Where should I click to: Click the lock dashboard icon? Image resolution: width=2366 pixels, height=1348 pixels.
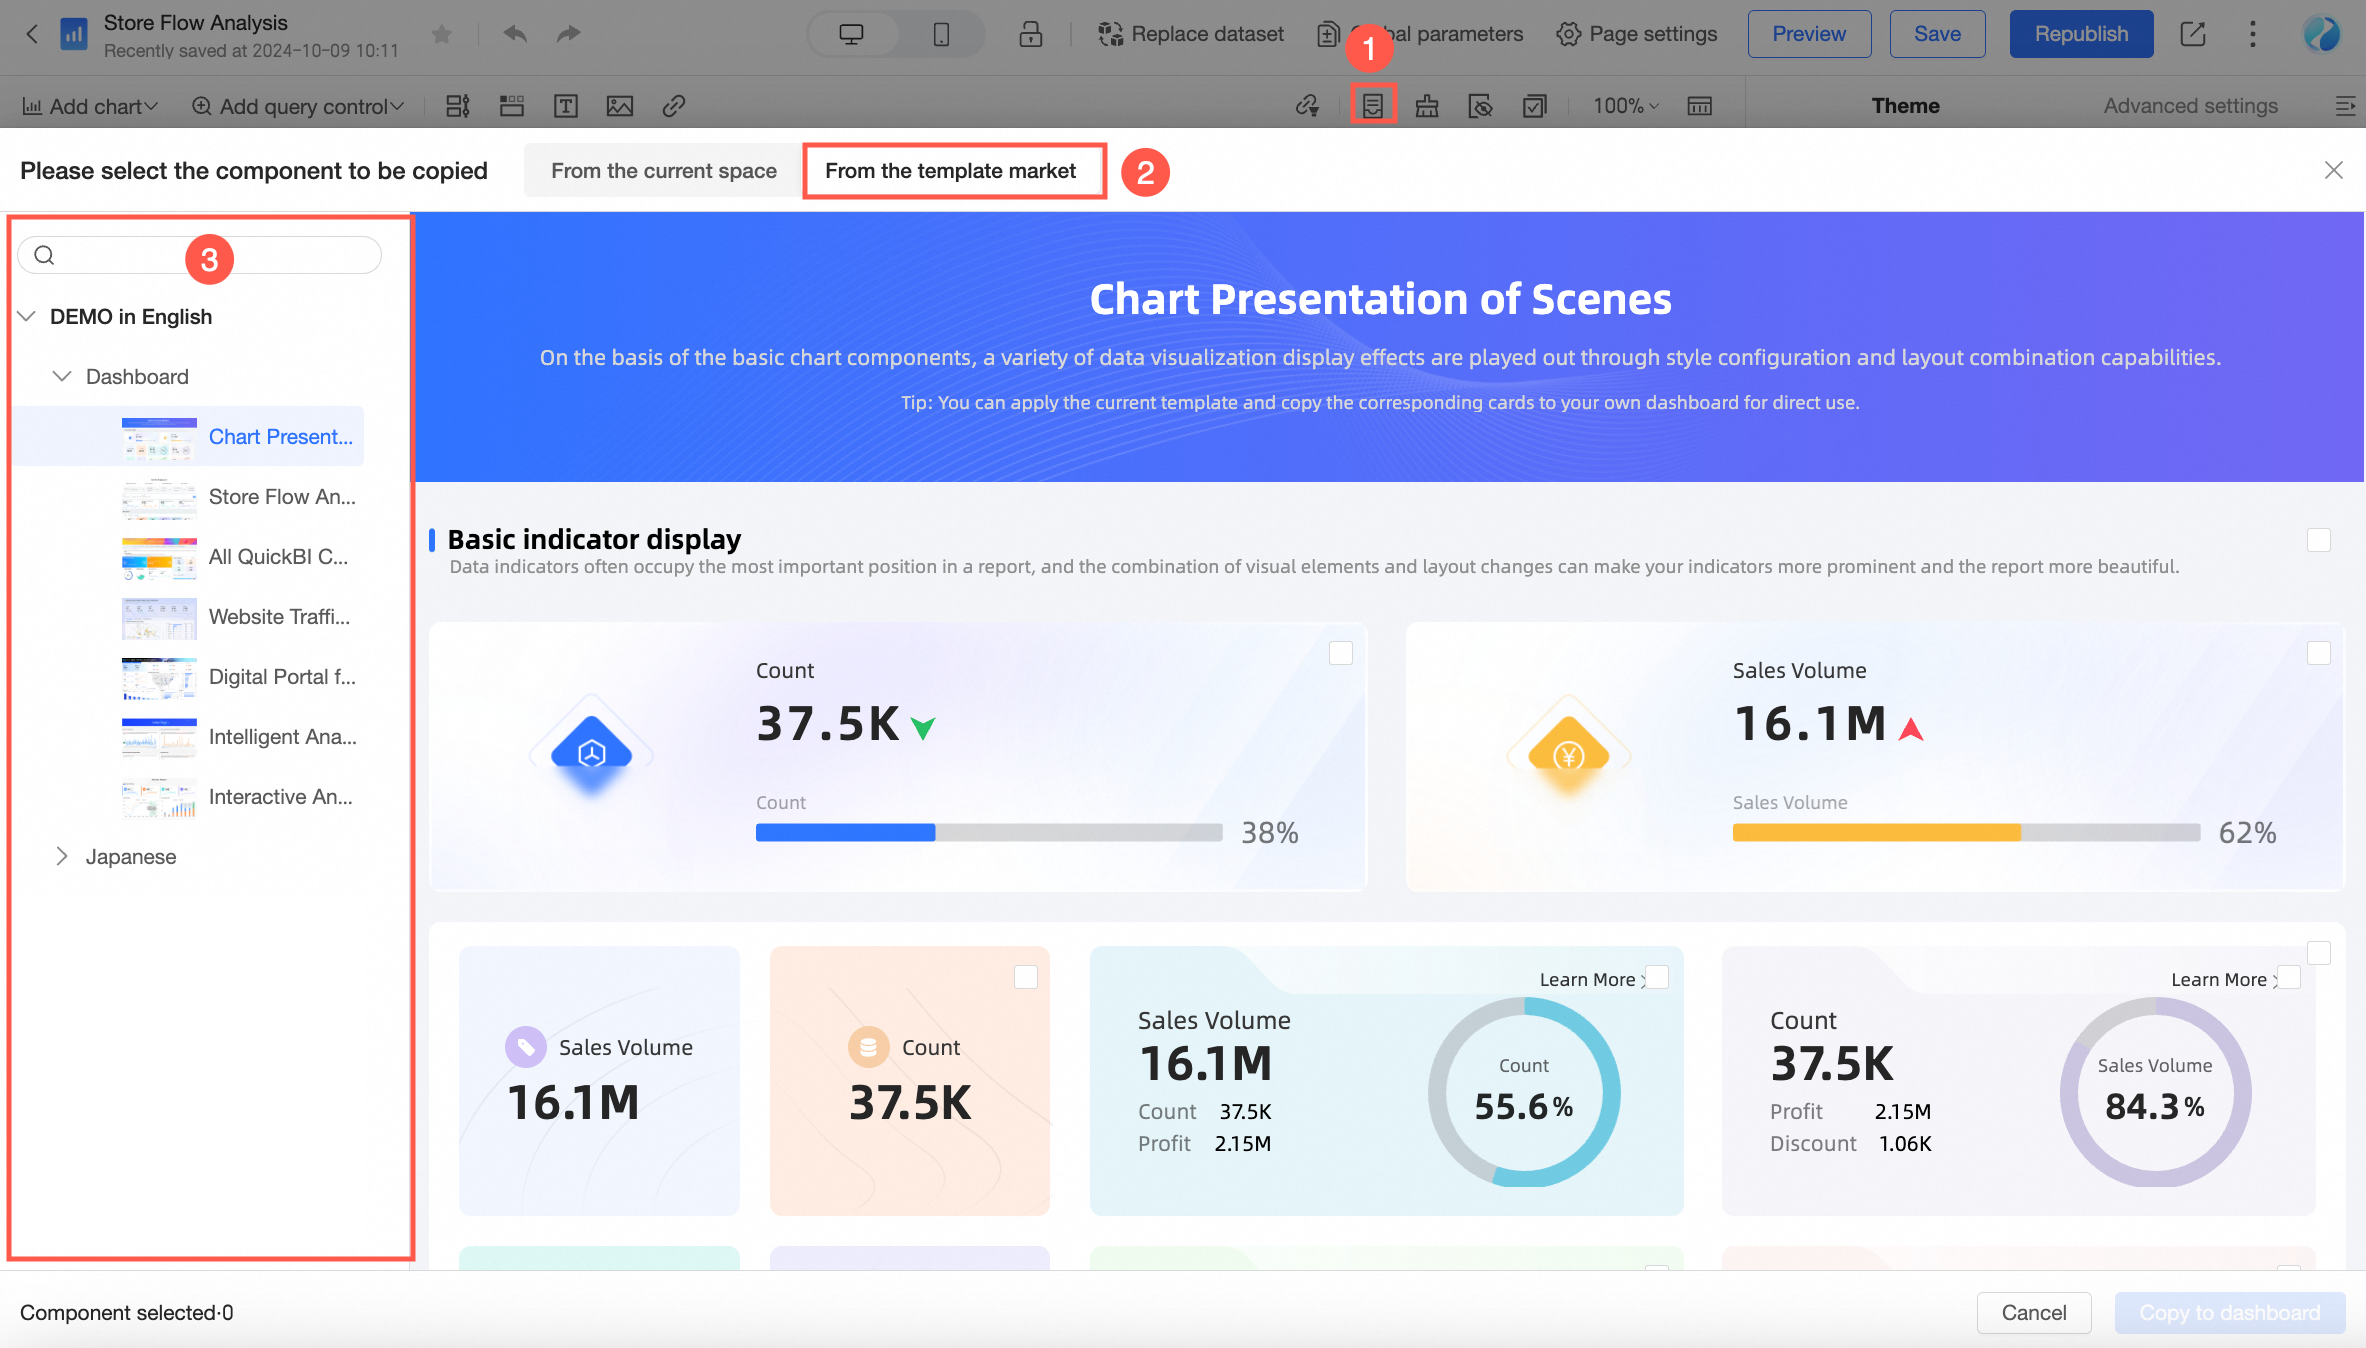point(1030,34)
